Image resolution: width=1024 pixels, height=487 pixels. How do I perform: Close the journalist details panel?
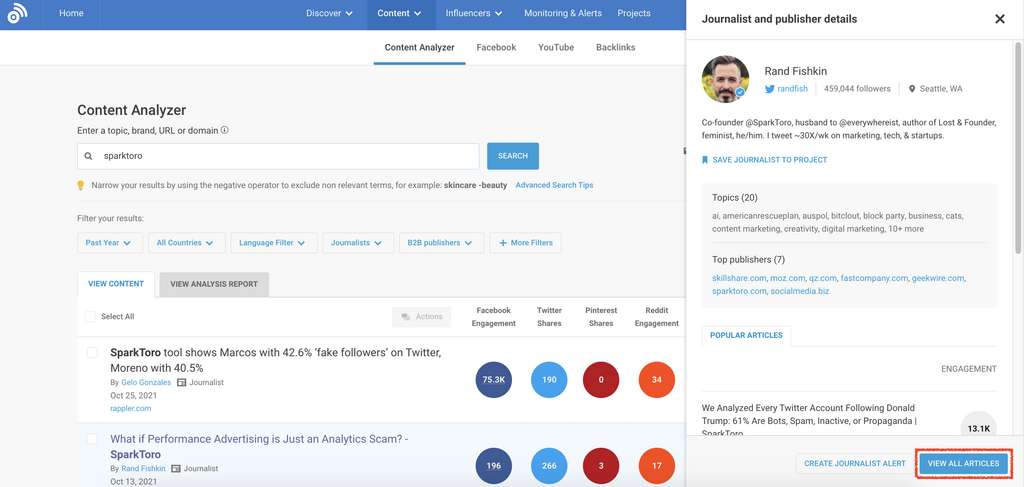point(999,19)
